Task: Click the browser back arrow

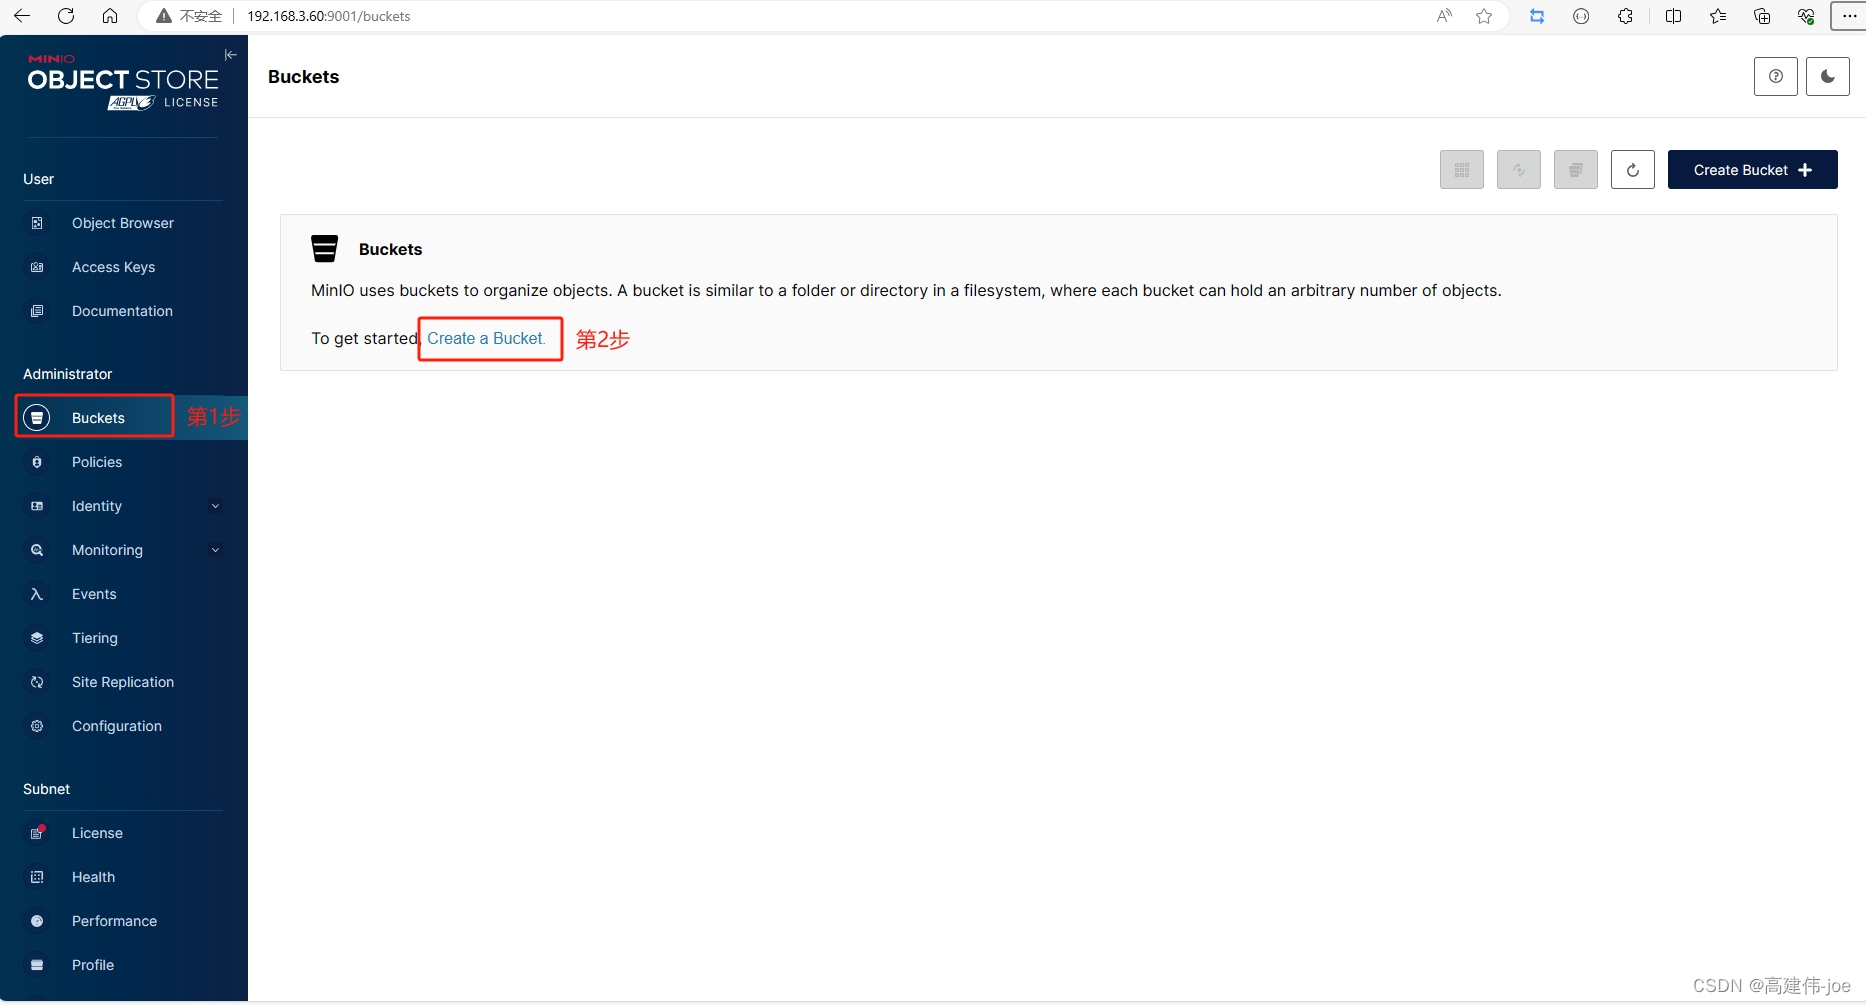Action: tap(22, 16)
